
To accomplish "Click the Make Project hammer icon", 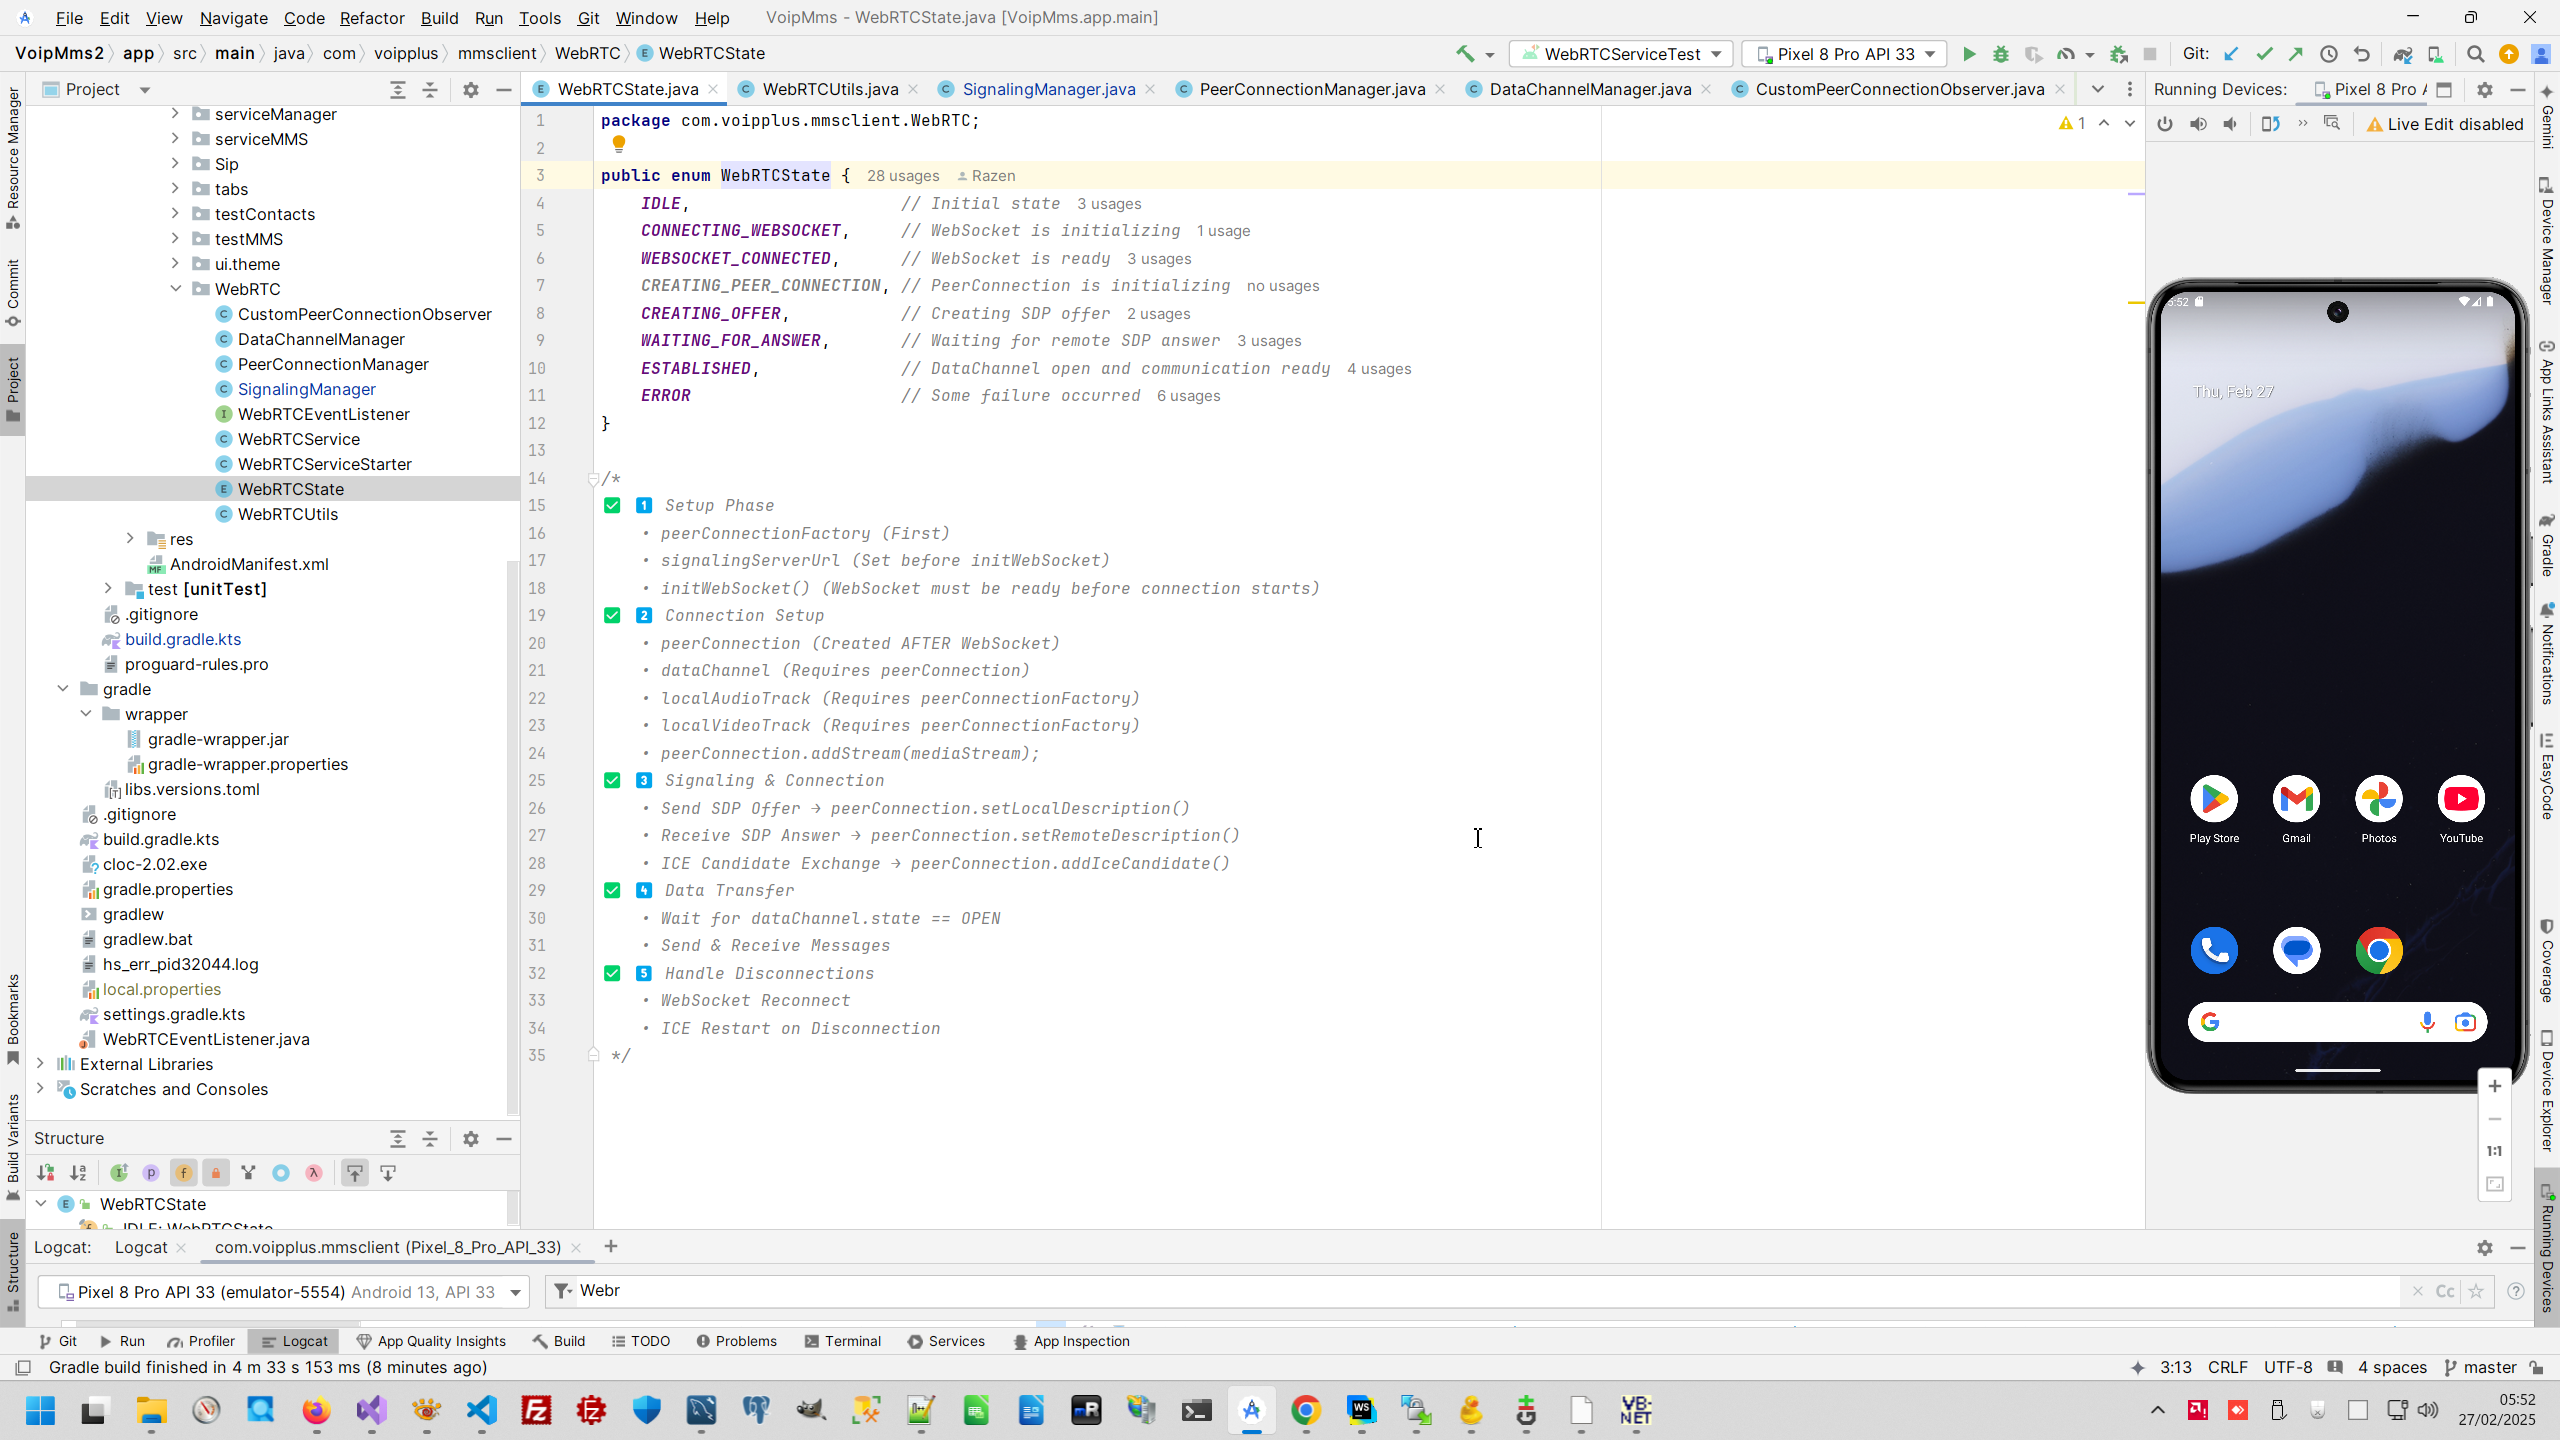I will pyautogui.click(x=1465, y=54).
